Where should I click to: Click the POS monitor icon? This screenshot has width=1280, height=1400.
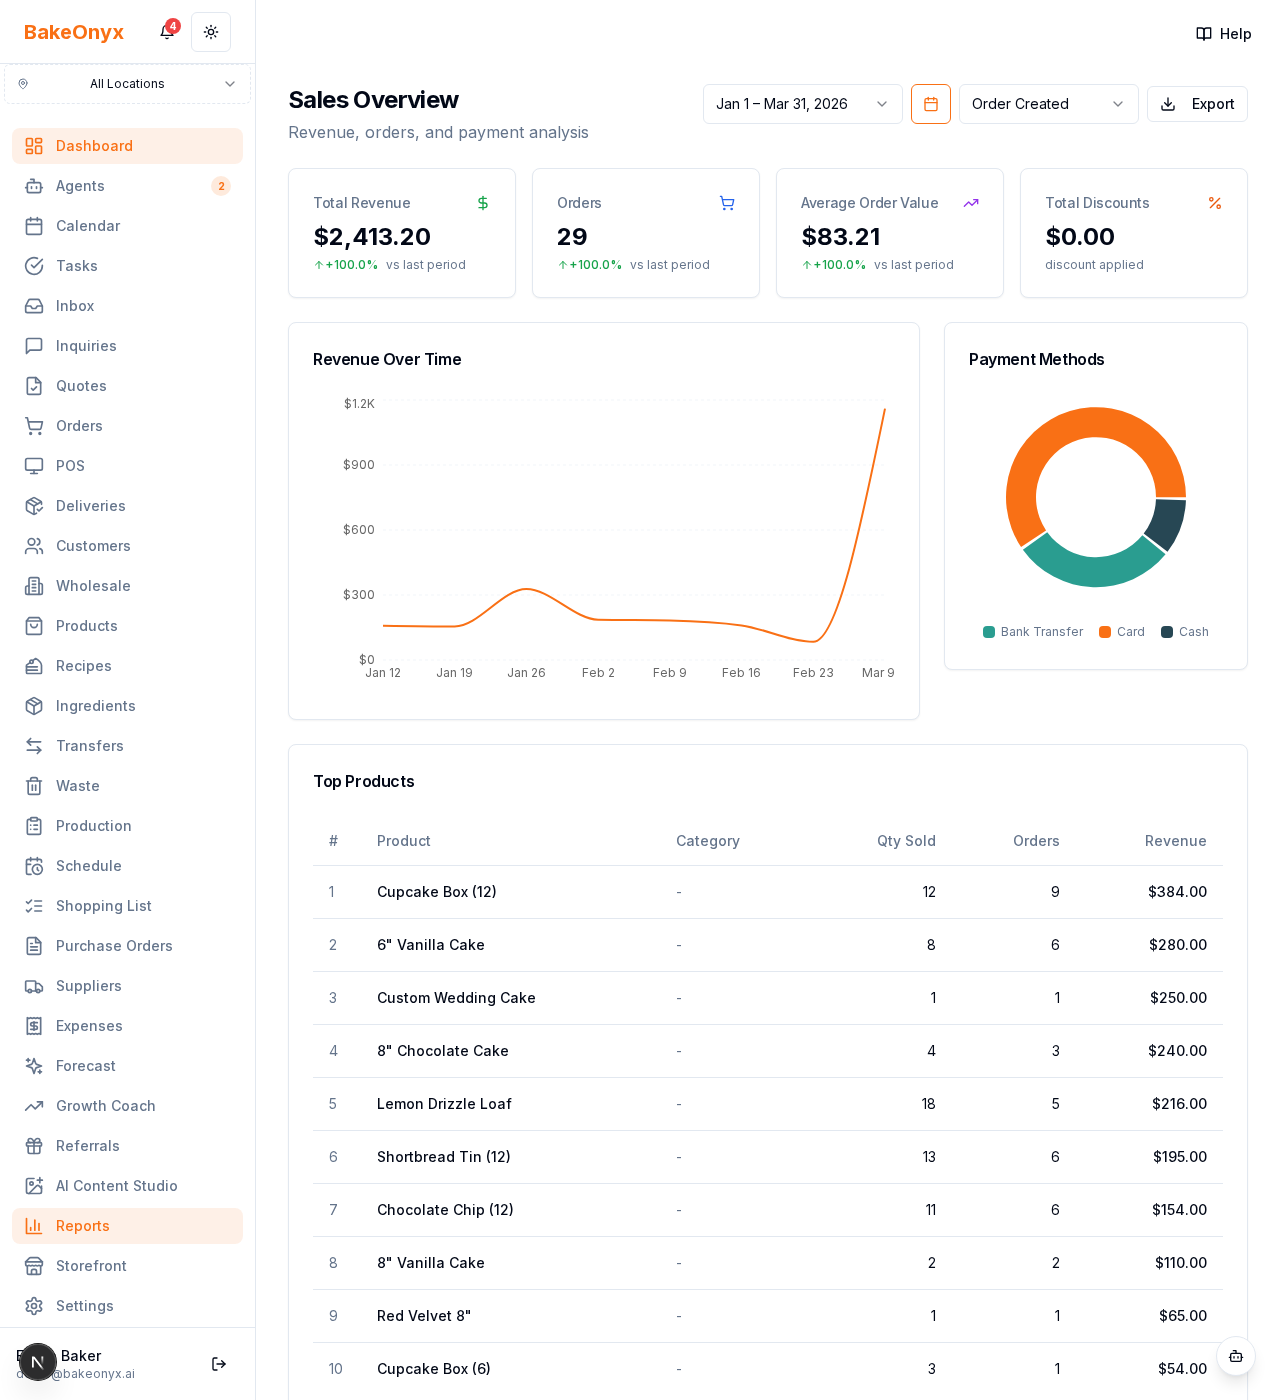[34, 466]
